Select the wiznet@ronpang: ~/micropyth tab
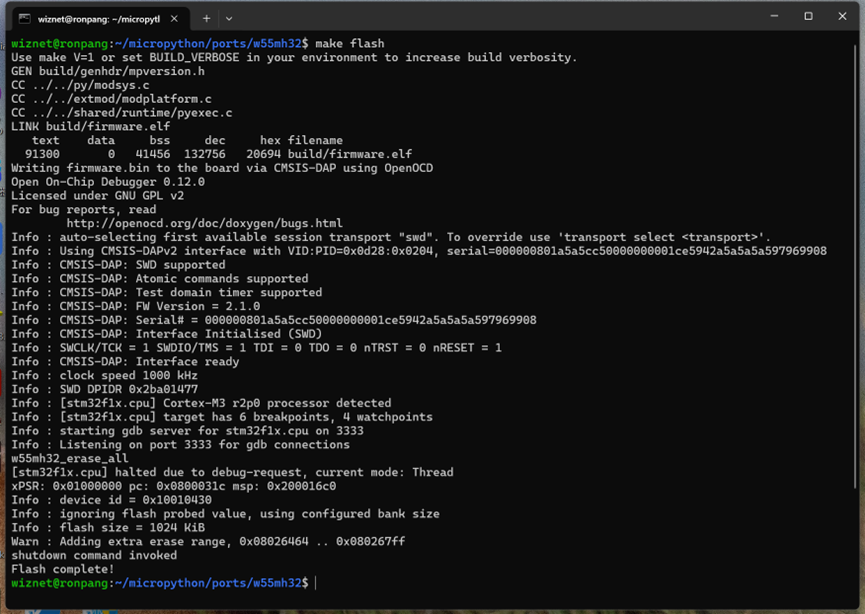Viewport: 865px width, 614px height. tap(98, 18)
